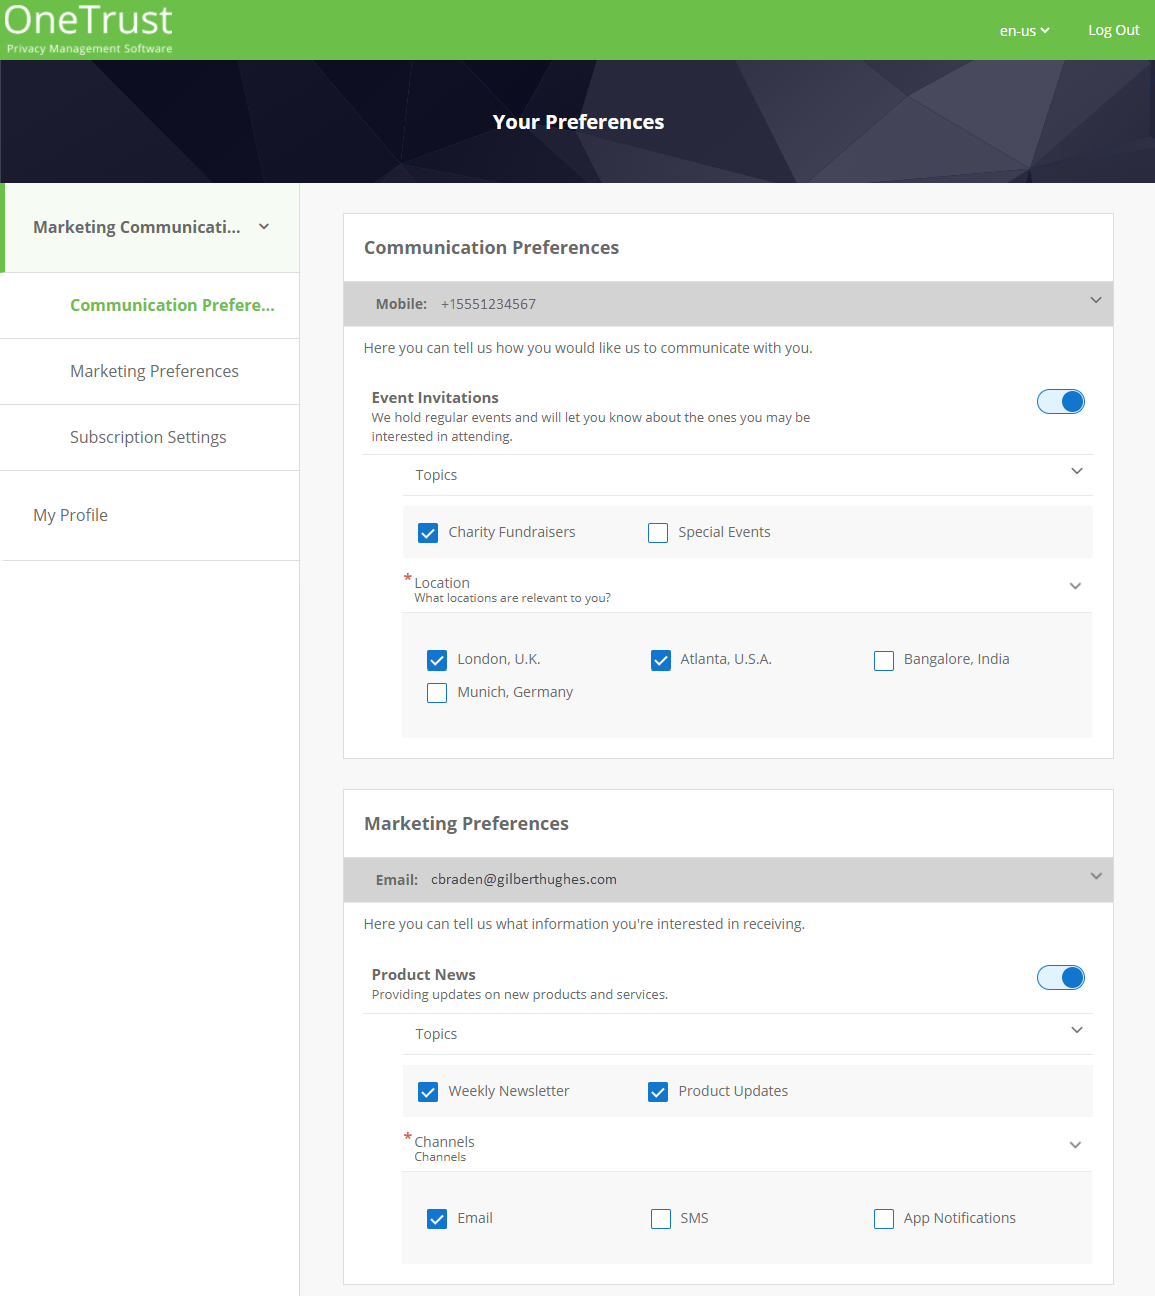Check the Munich, Germany location
Image resolution: width=1155 pixels, height=1296 pixels.
pyautogui.click(x=436, y=692)
